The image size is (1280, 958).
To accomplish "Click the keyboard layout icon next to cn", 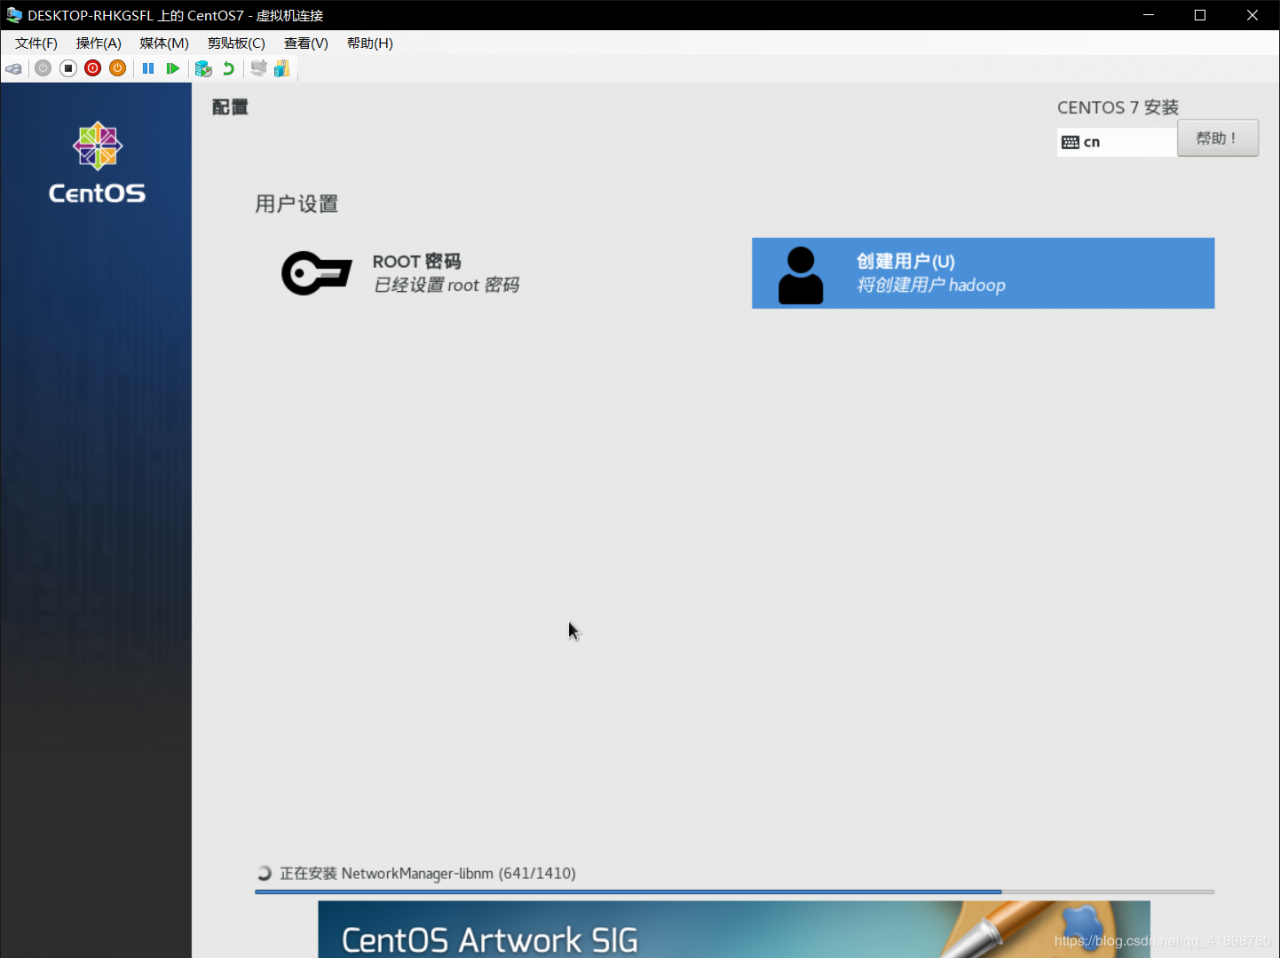I will (x=1070, y=142).
